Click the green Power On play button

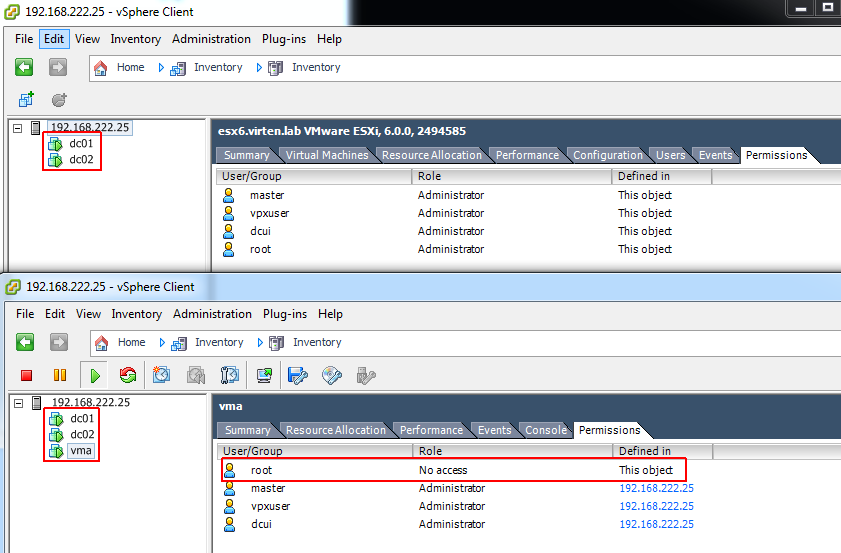click(x=95, y=375)
